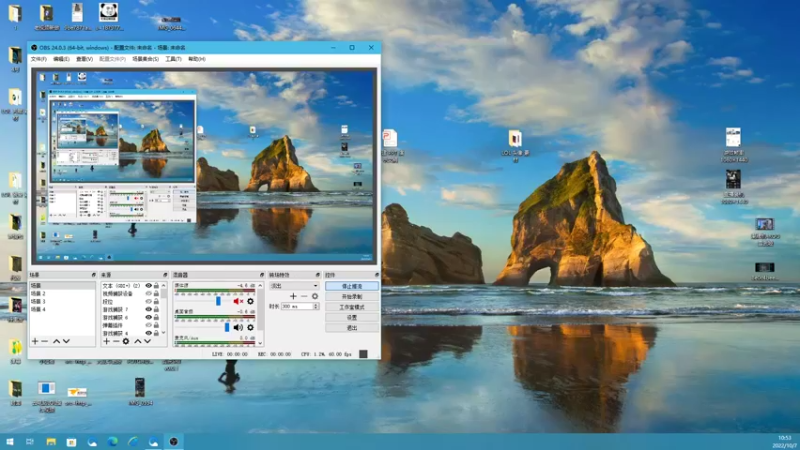The width and height of the screenshot is (800, 450).
Task: Select the red P document icon on the desktop
Action: [x=390, y=139]
